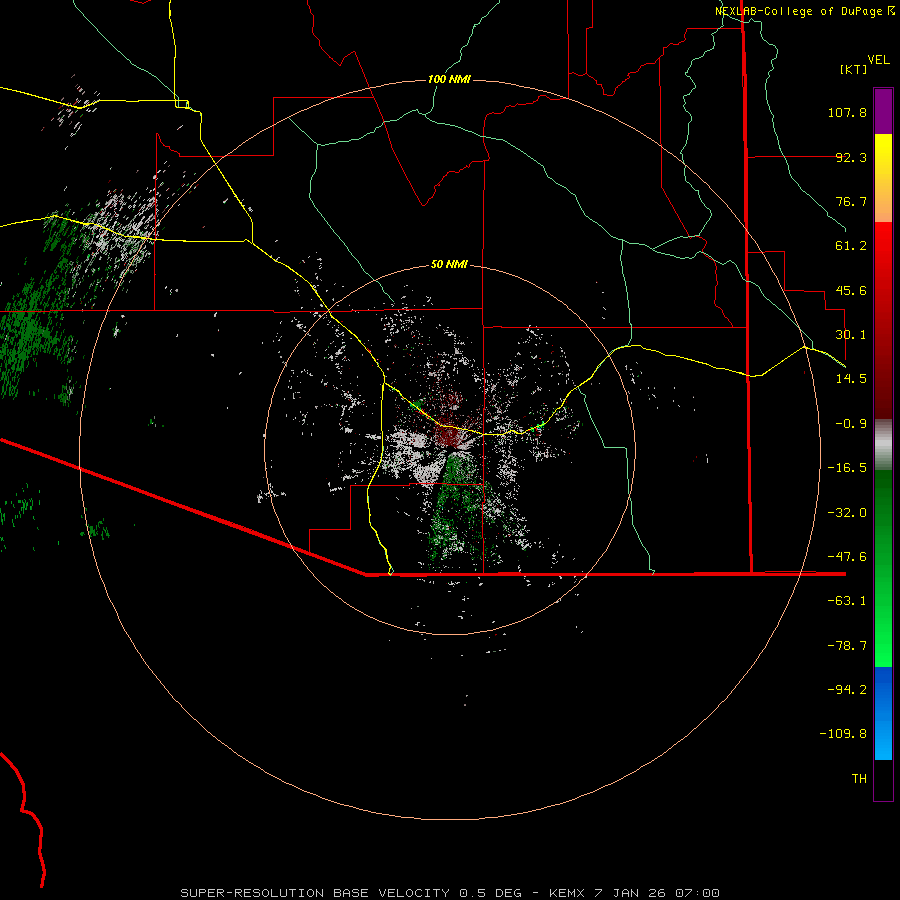Click the 30.1 legend value

tap(851, 335)
